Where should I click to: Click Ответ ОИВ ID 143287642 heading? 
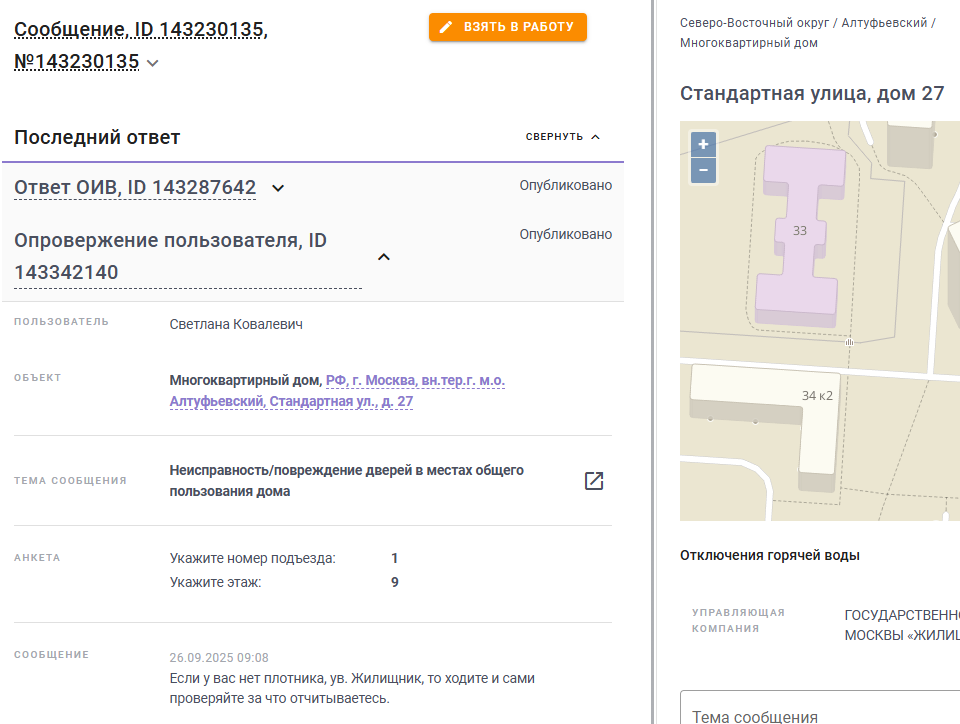(135, 187)
